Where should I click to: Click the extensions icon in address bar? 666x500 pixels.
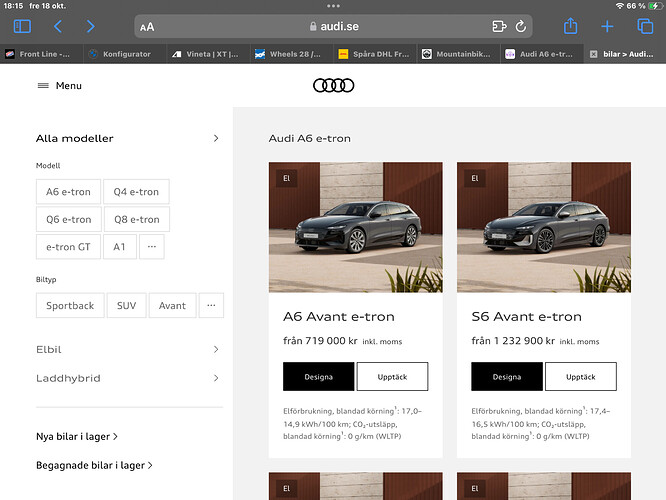(499, 26)
